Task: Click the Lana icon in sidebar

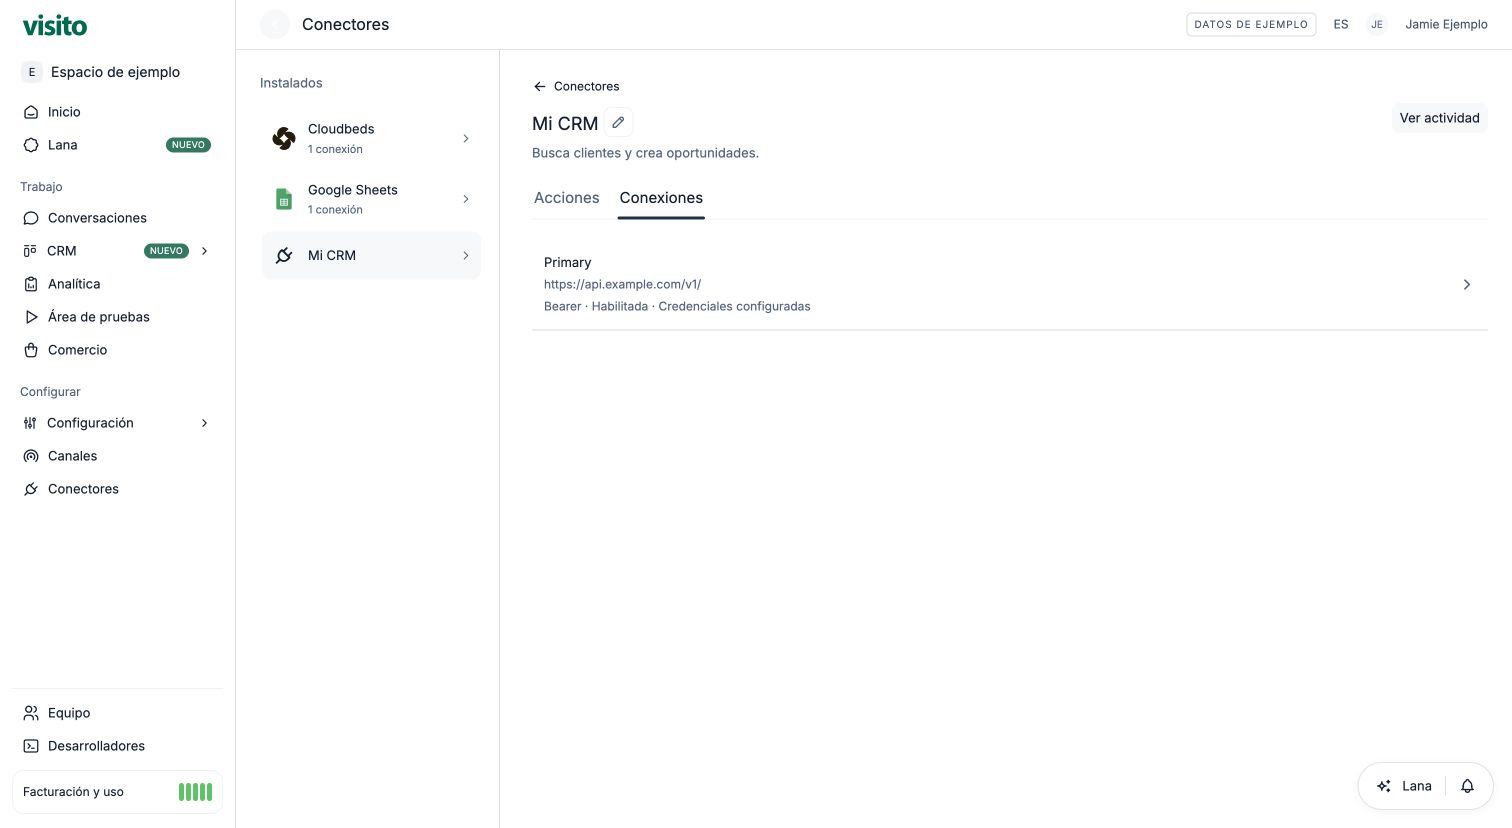Action: (x=31, y=145)
